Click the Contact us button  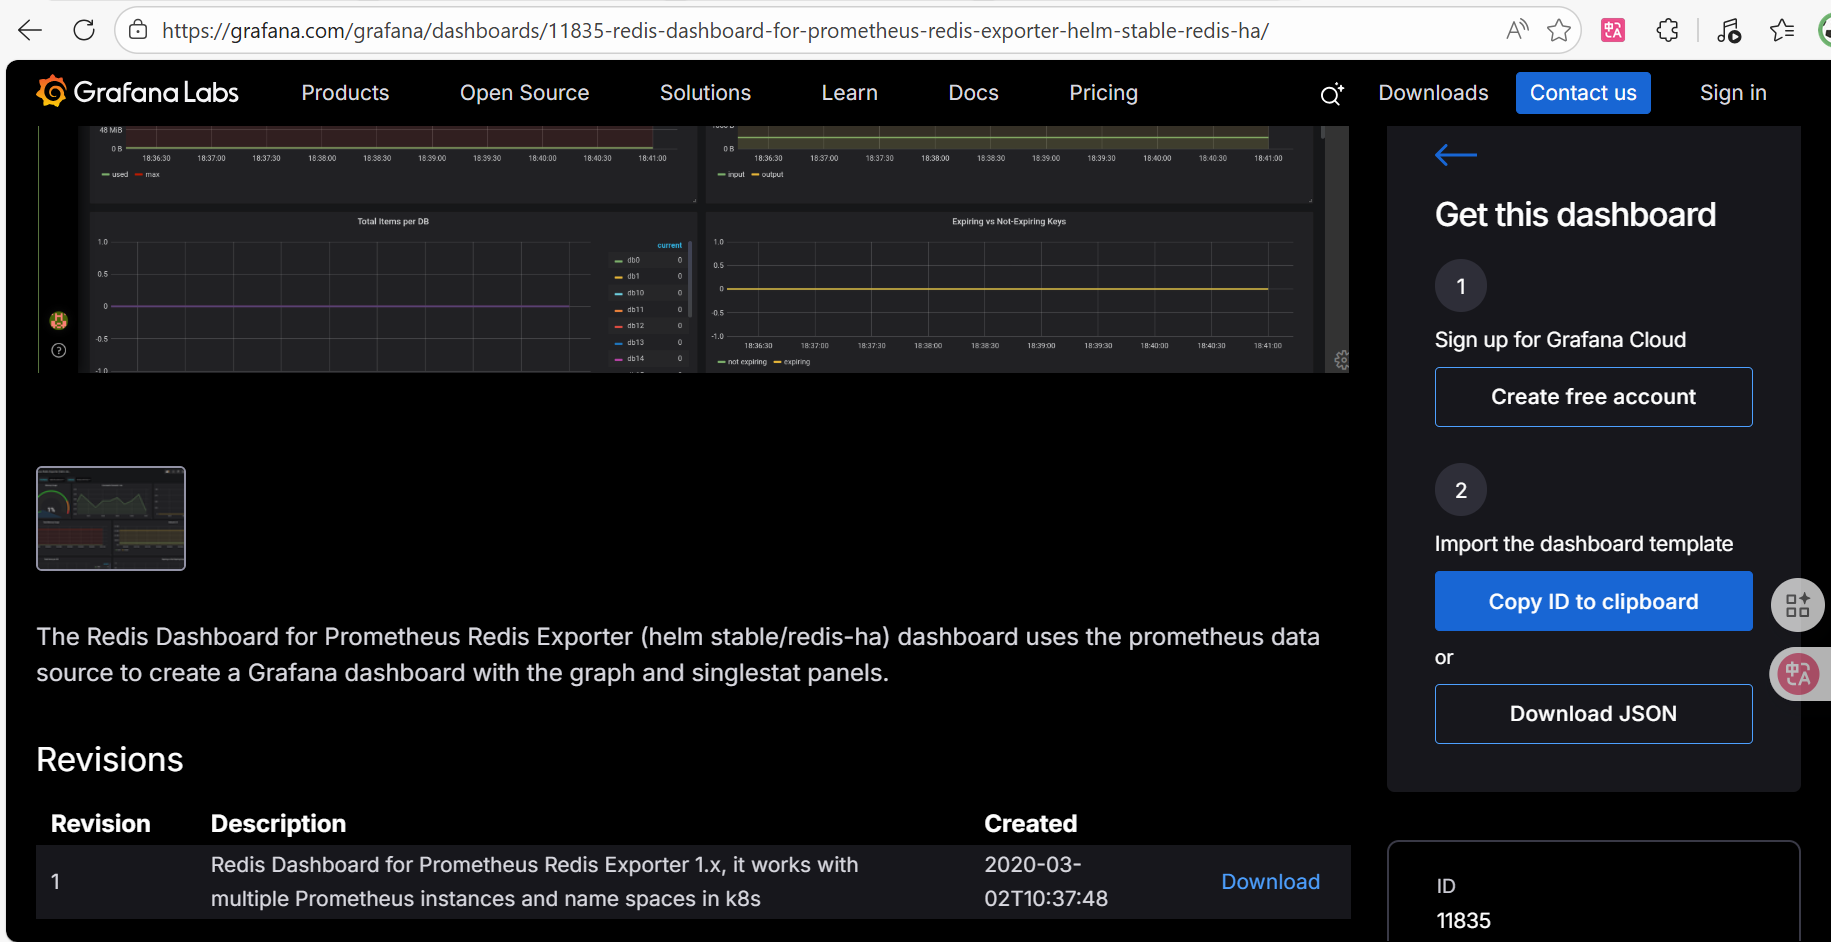pyautogui.click(x=1583, y=93)
